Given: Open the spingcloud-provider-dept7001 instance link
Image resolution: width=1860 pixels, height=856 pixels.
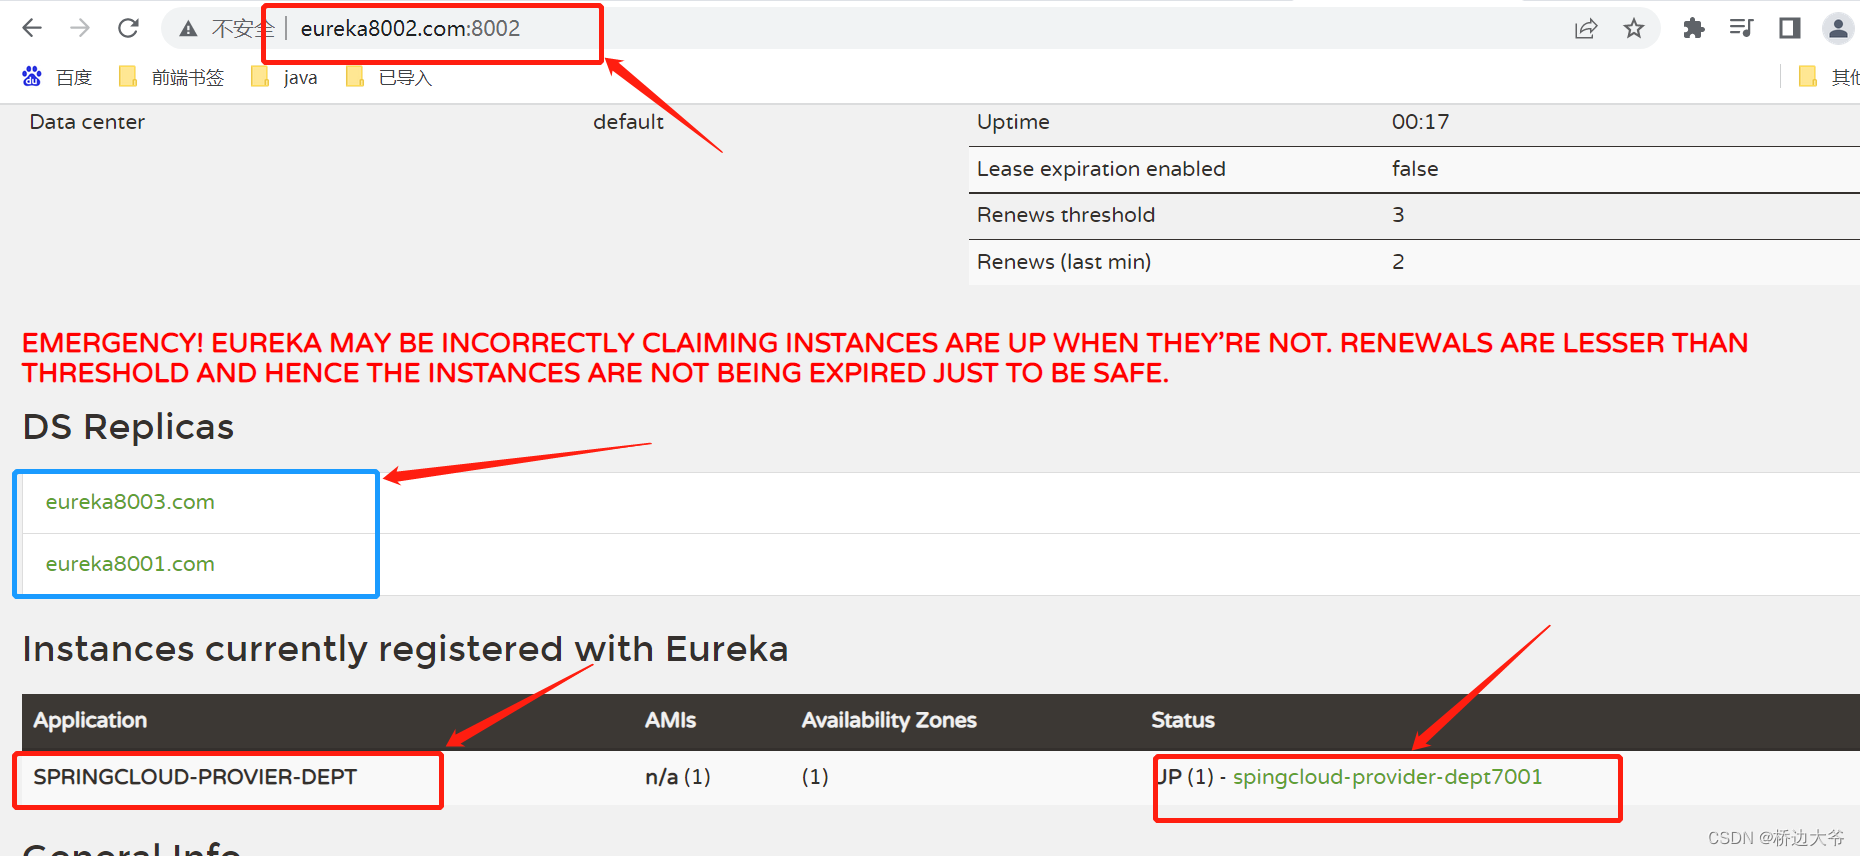Looking at the screenshot, I should pos(1387,777).
